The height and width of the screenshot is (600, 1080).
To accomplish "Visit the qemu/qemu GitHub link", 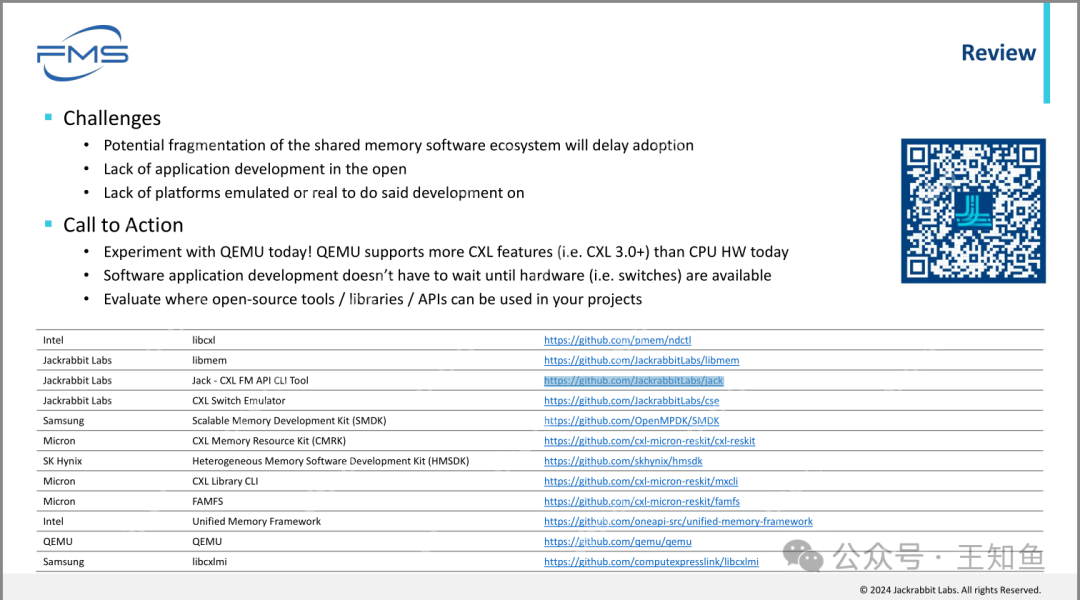I will click(617, 541).
